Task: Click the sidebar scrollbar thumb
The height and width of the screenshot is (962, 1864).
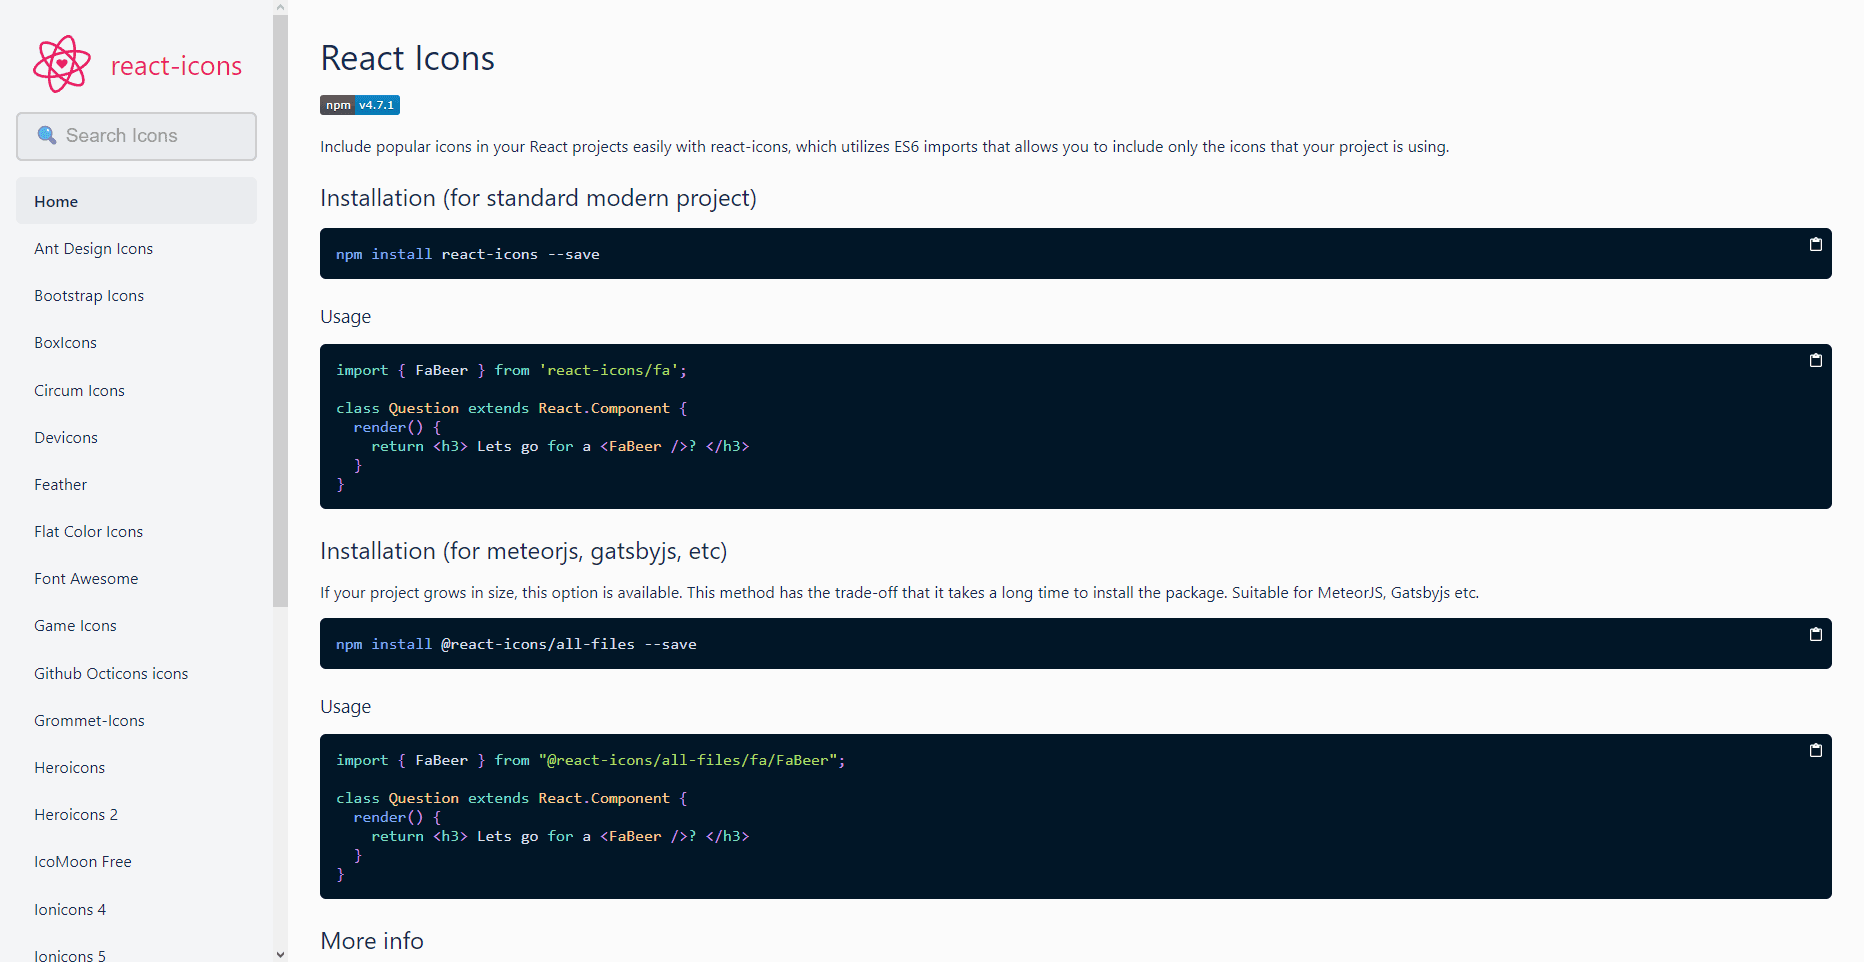Action: 280,310
